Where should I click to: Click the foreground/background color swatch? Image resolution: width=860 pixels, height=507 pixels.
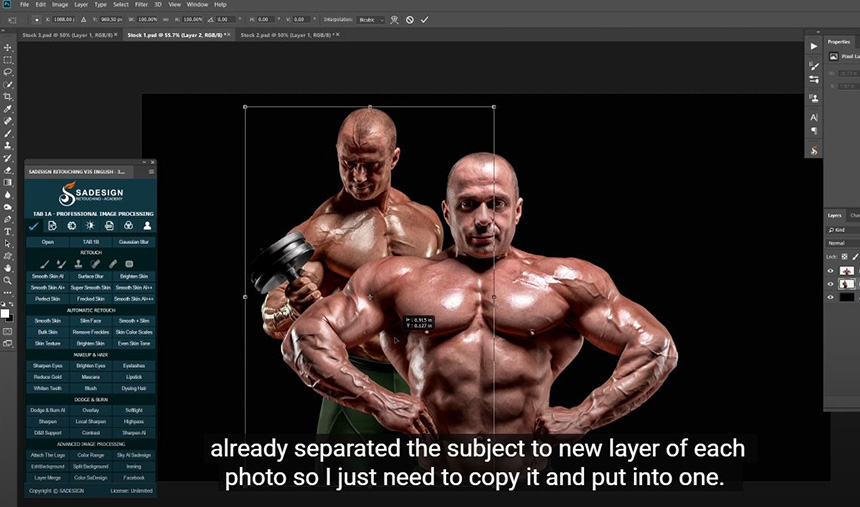[x=6, y=314]
